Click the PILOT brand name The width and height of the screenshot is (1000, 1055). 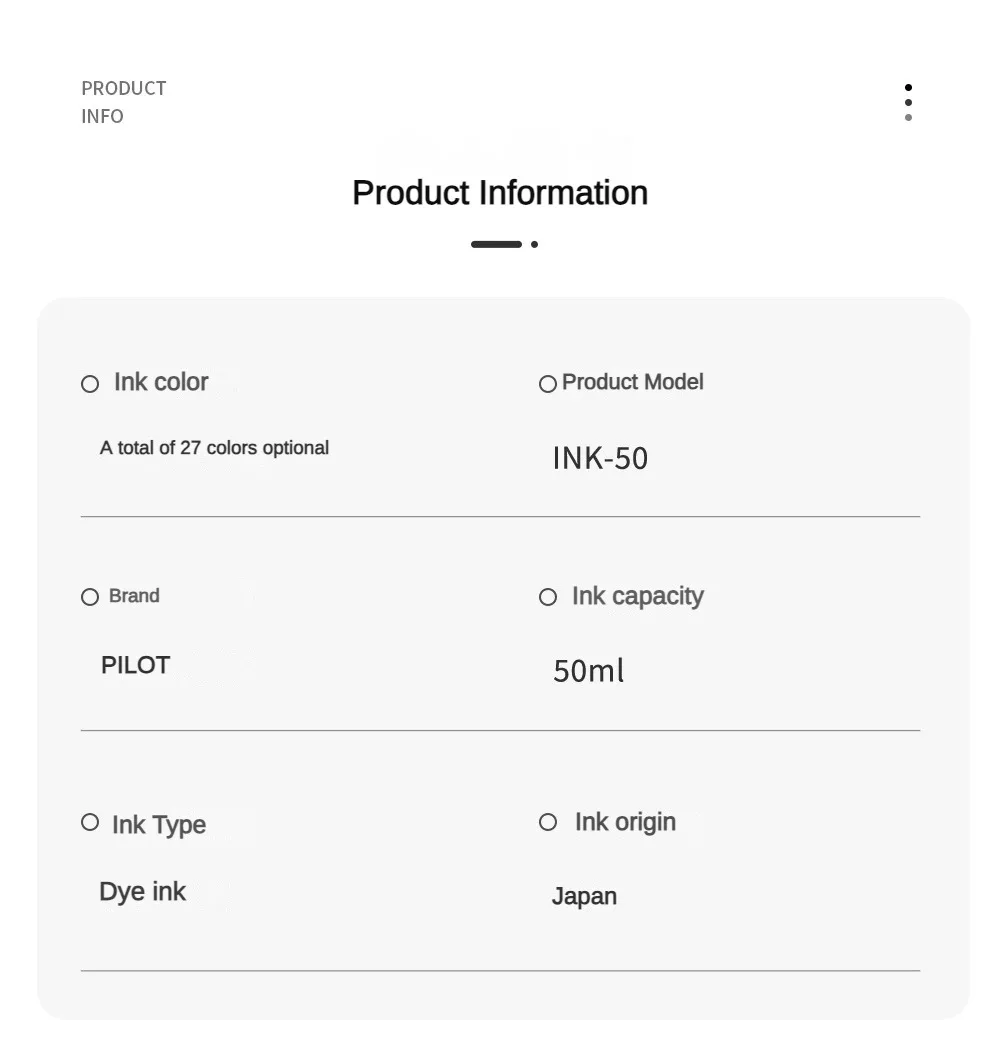(135, 665)
